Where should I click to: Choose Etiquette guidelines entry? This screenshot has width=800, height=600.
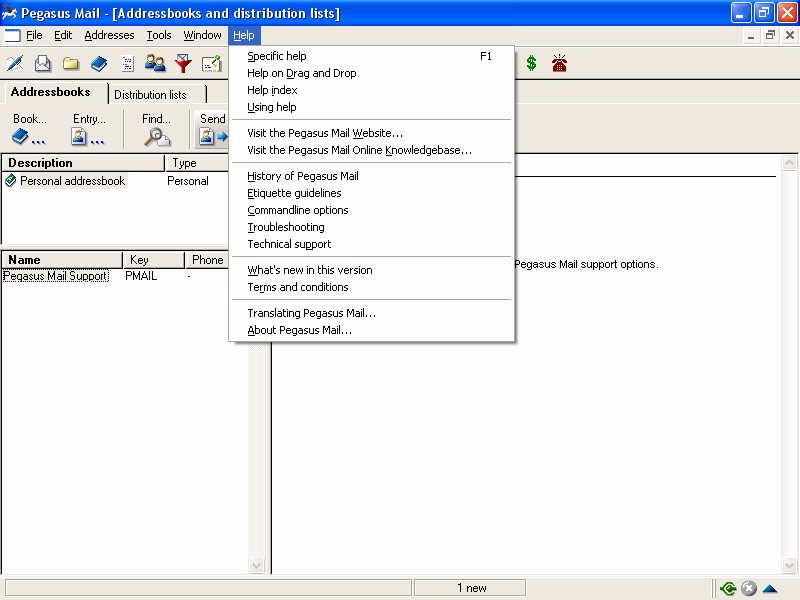click(x=371, y=193)
